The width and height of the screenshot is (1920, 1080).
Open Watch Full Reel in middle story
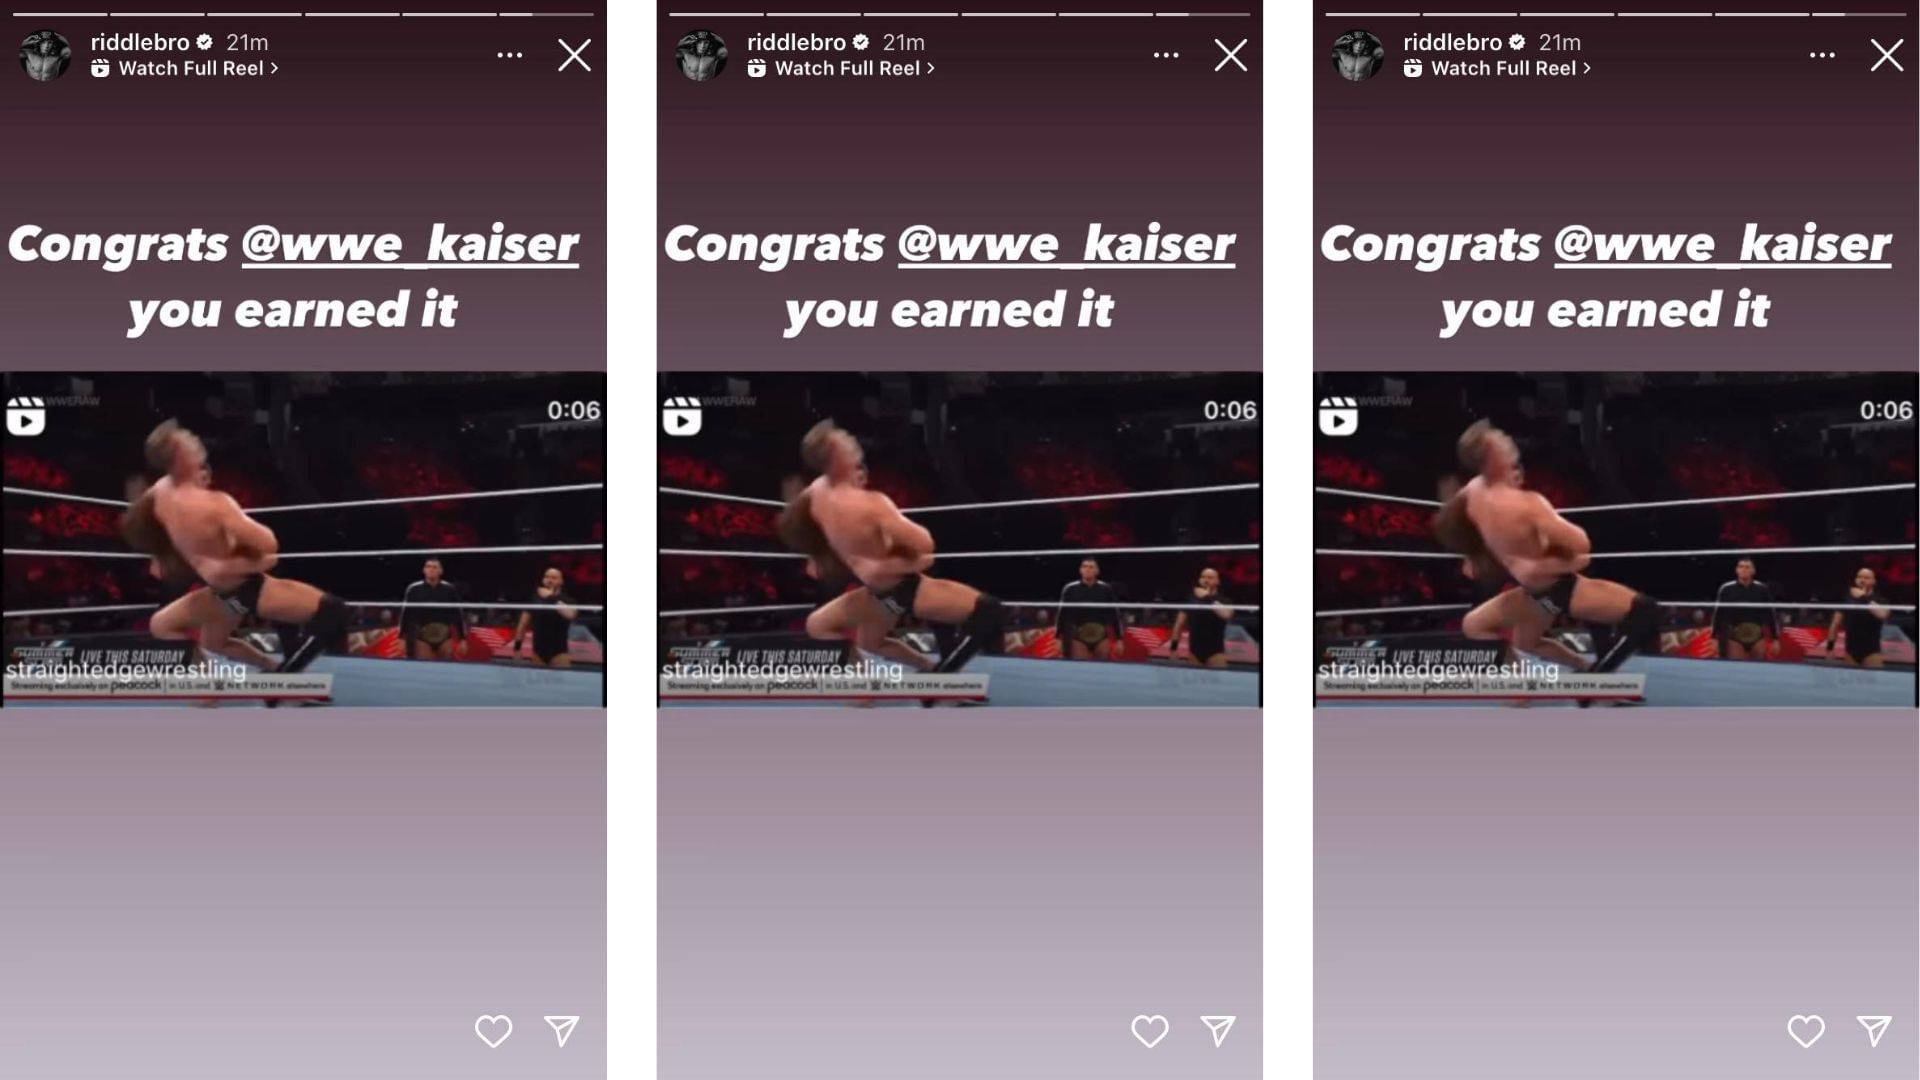[841, 68]
